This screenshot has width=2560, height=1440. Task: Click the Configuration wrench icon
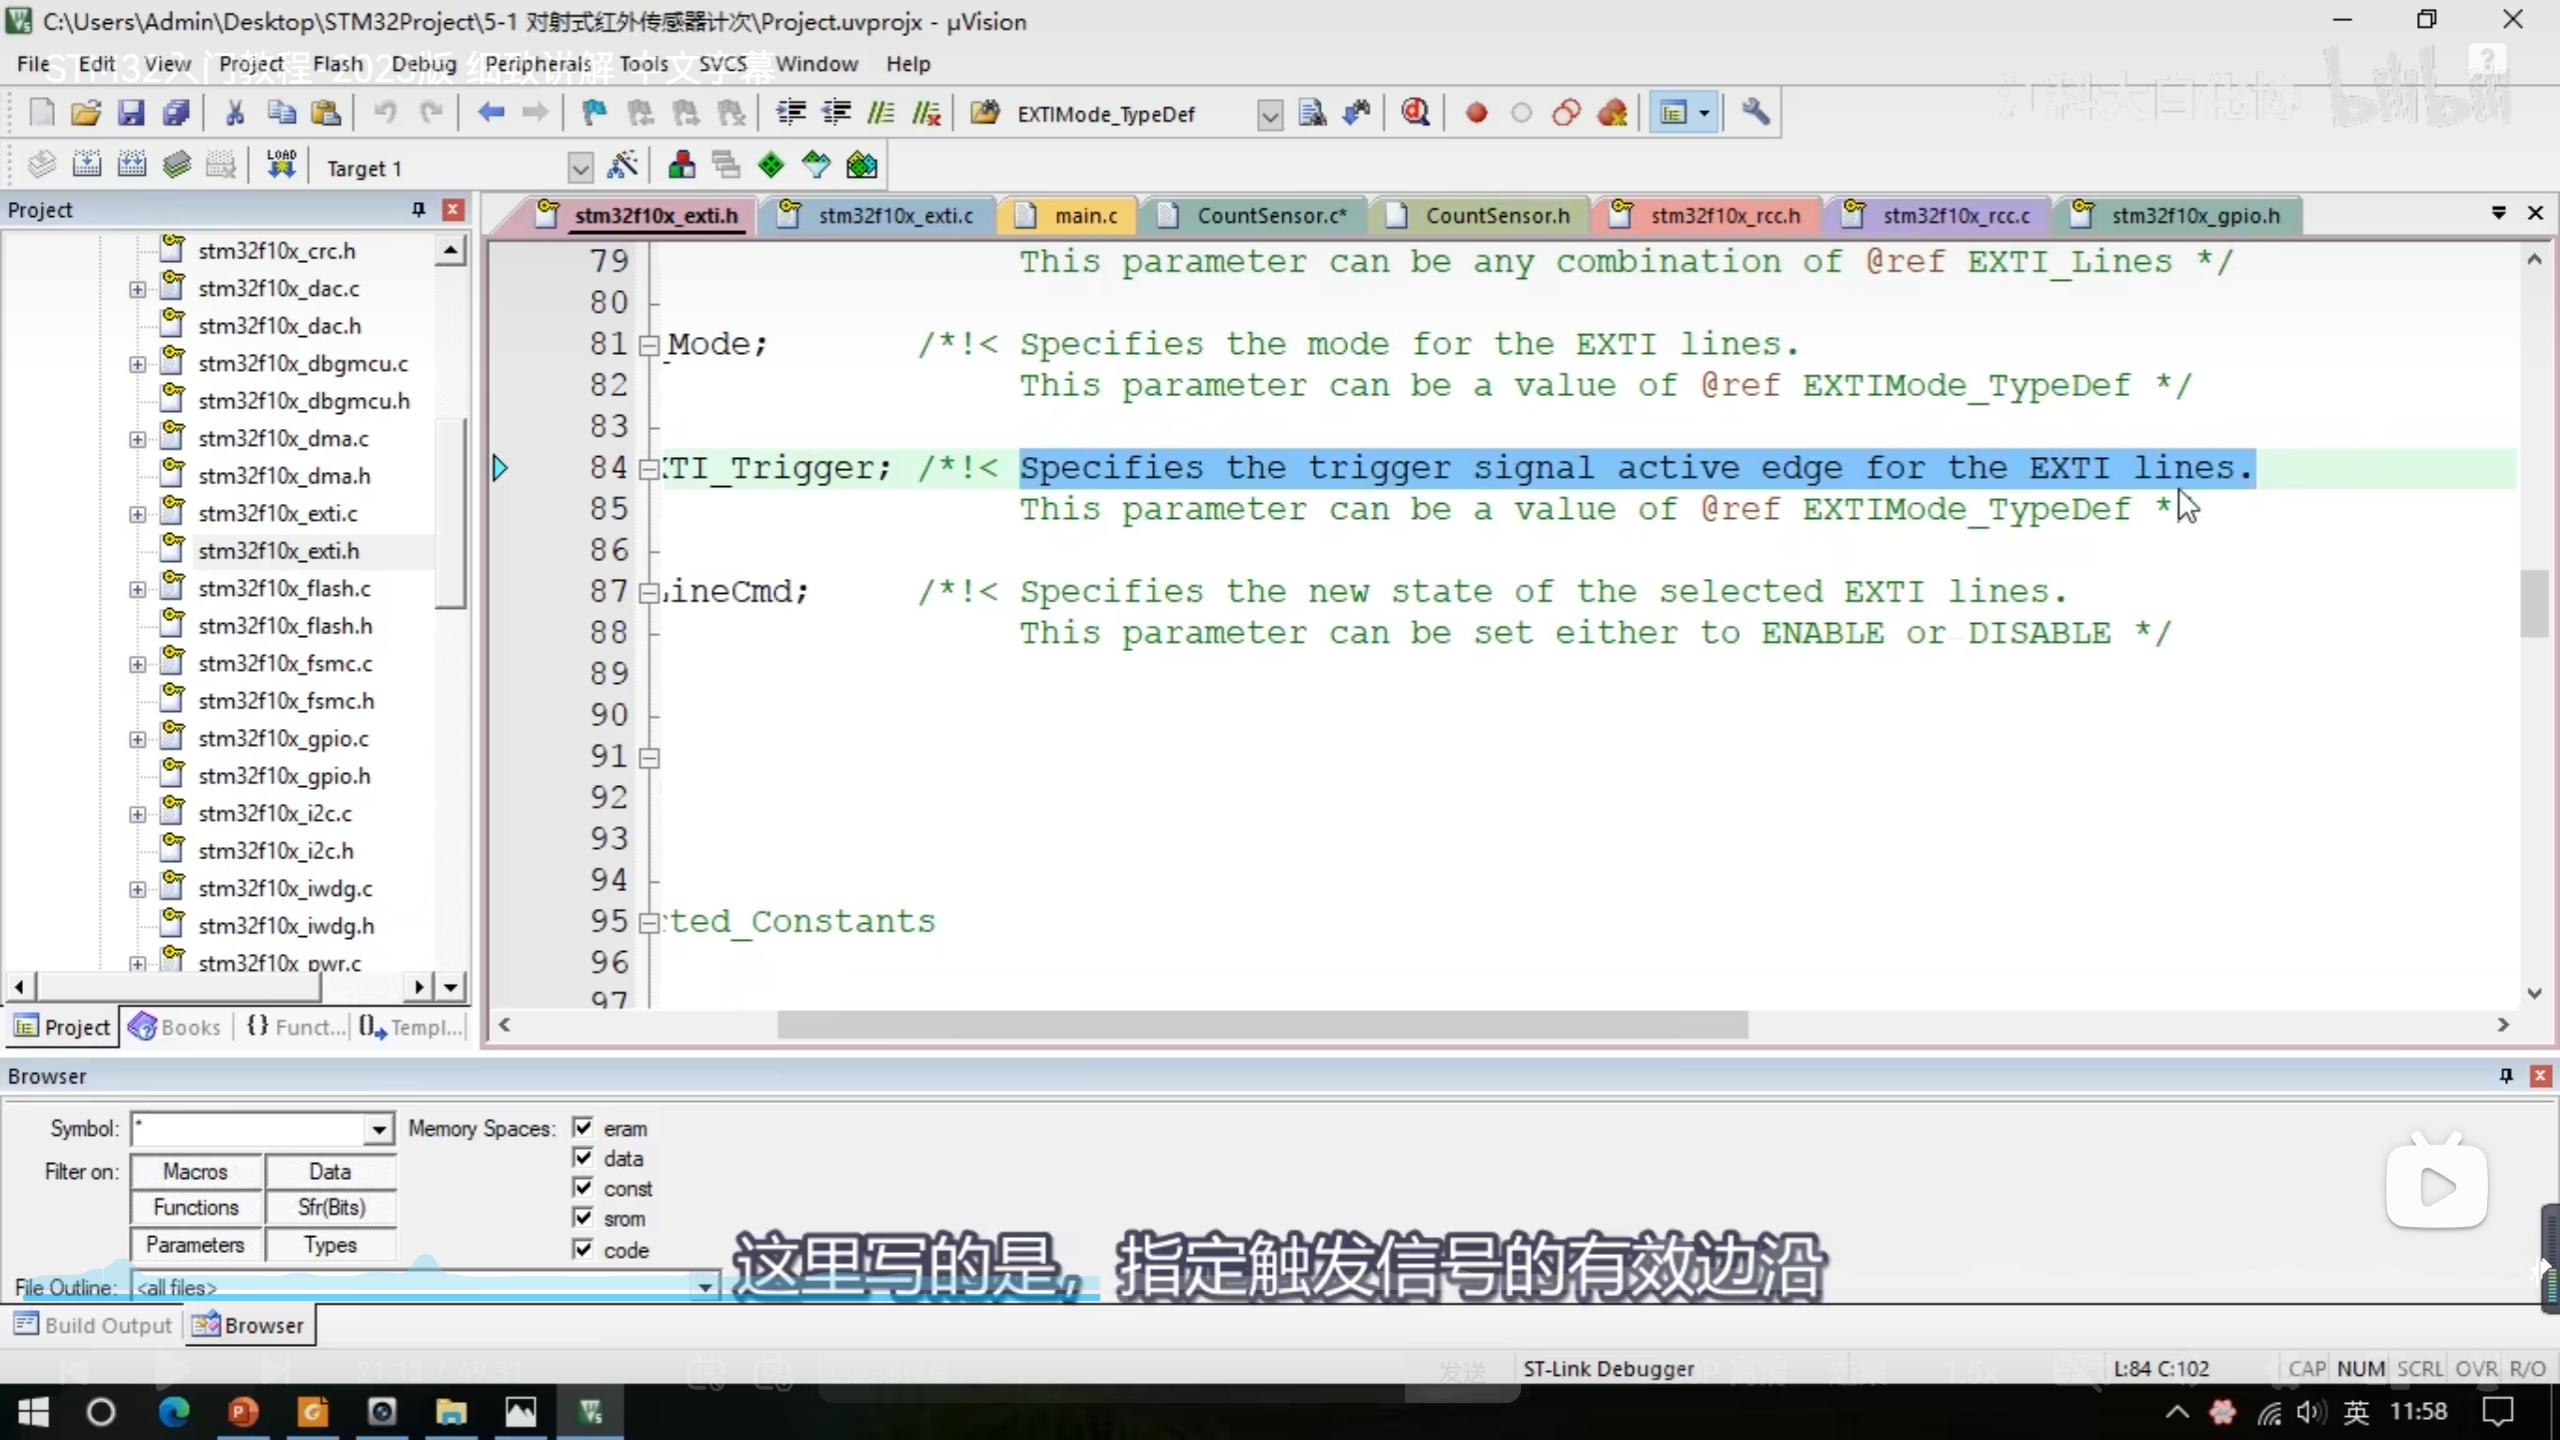(1755, 113)
